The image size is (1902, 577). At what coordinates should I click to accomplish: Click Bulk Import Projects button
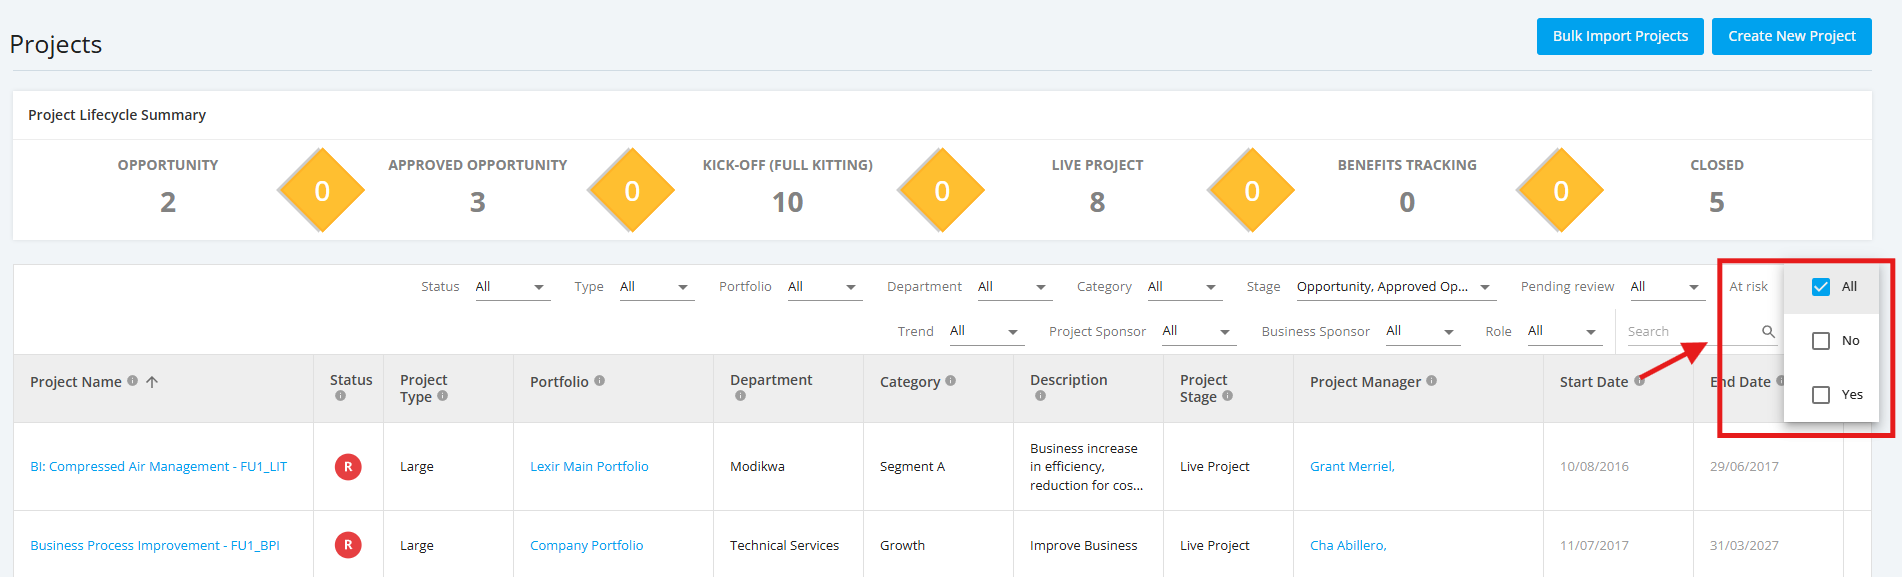(x=1620, y=36)
